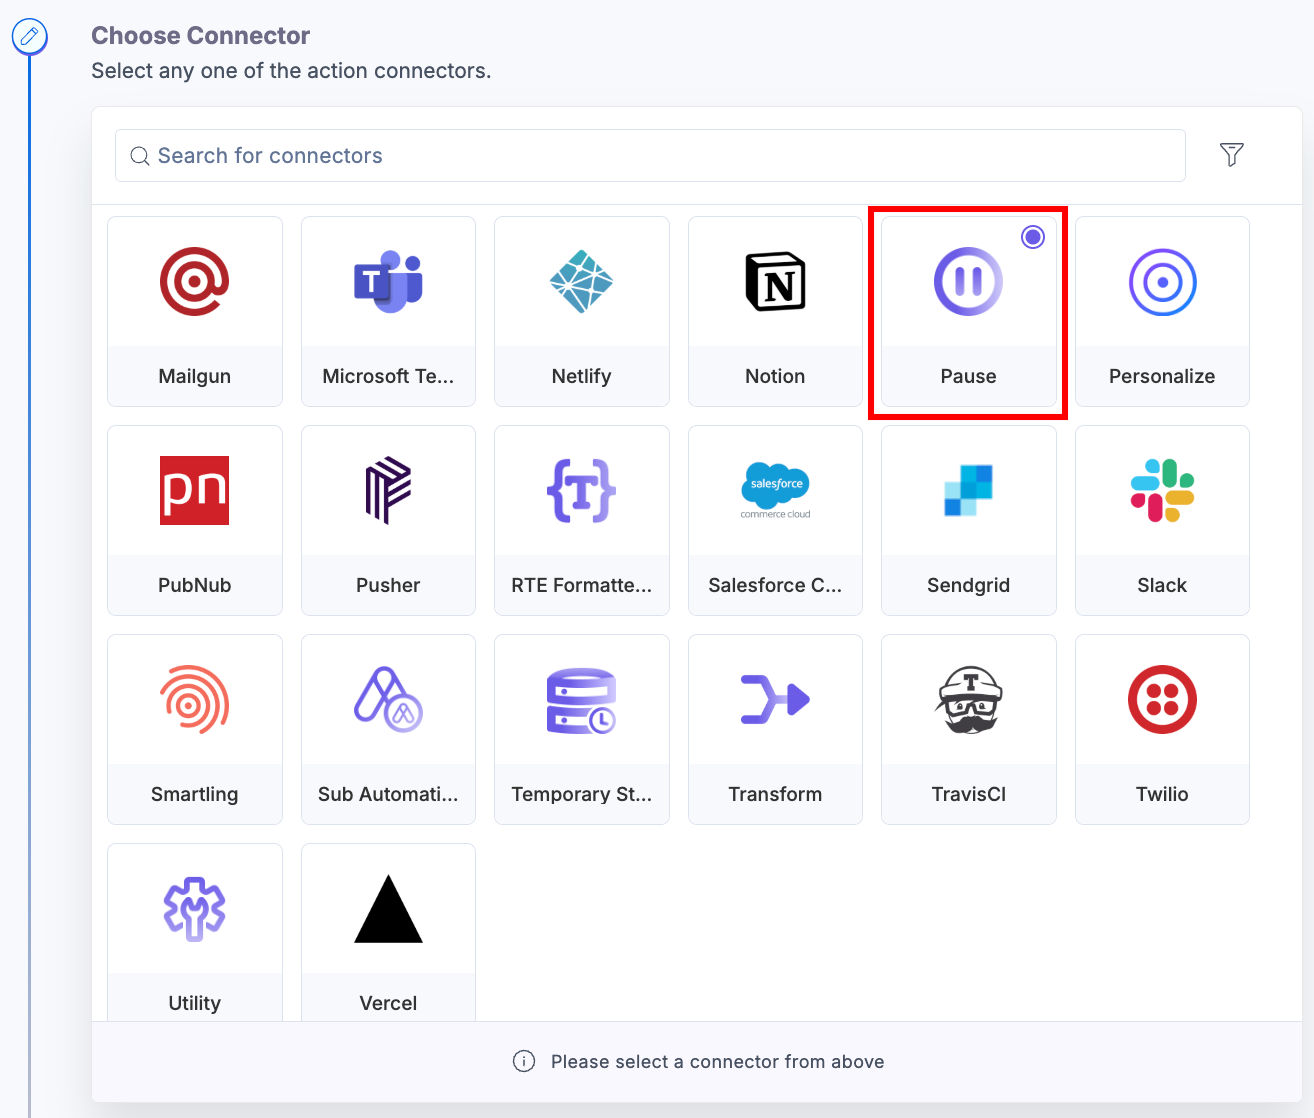Choose the Sub Automation connector icon

tap(388, 700)
